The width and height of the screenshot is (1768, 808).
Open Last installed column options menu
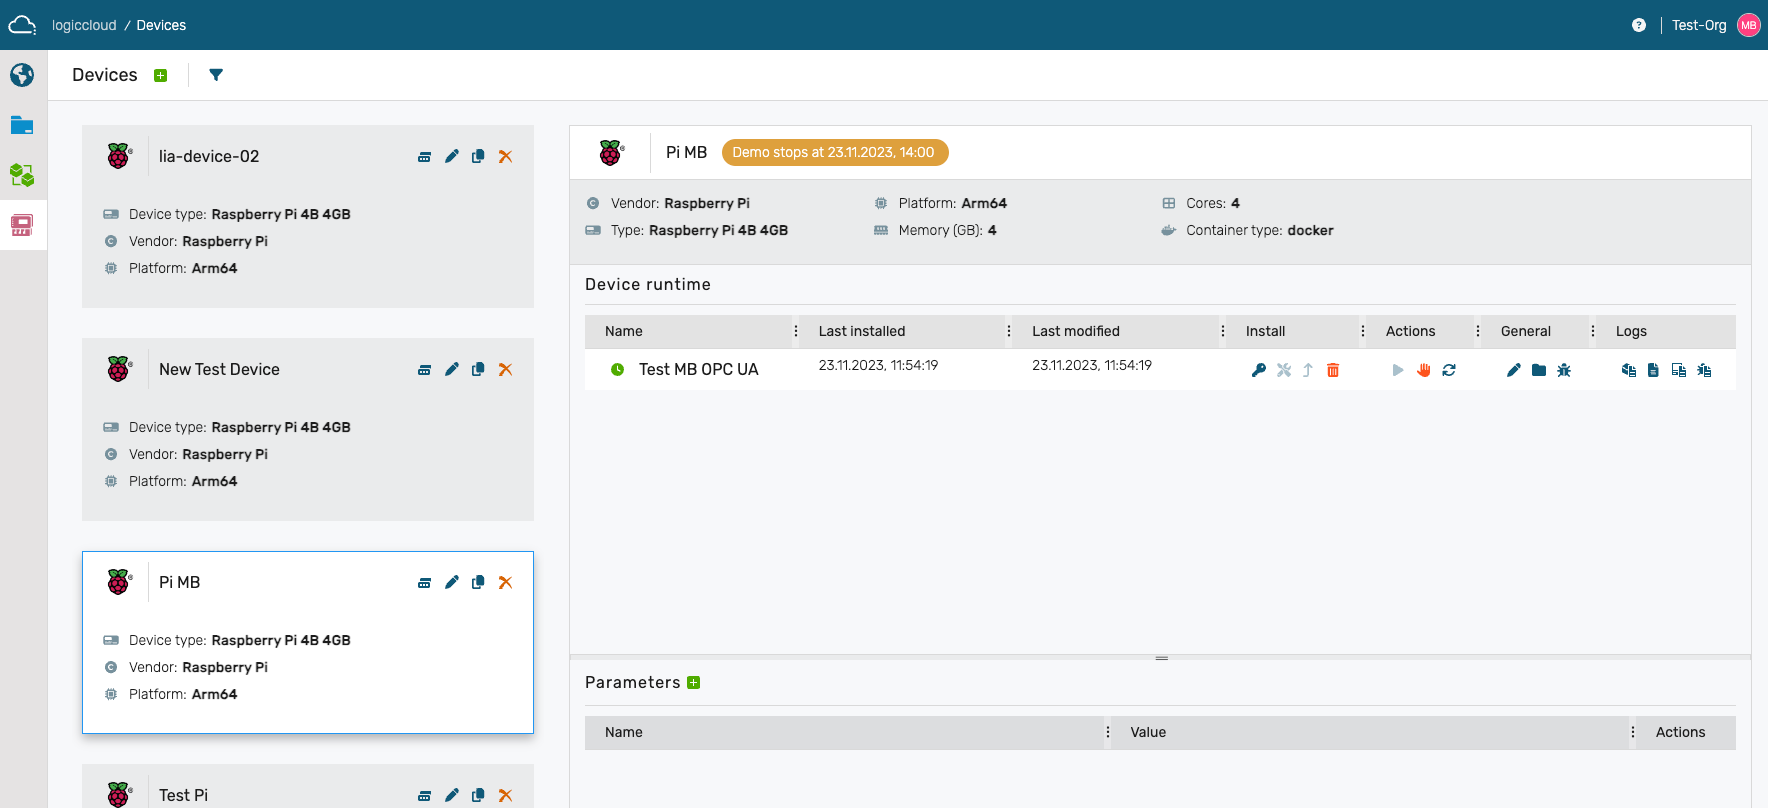pos(1009,332)
